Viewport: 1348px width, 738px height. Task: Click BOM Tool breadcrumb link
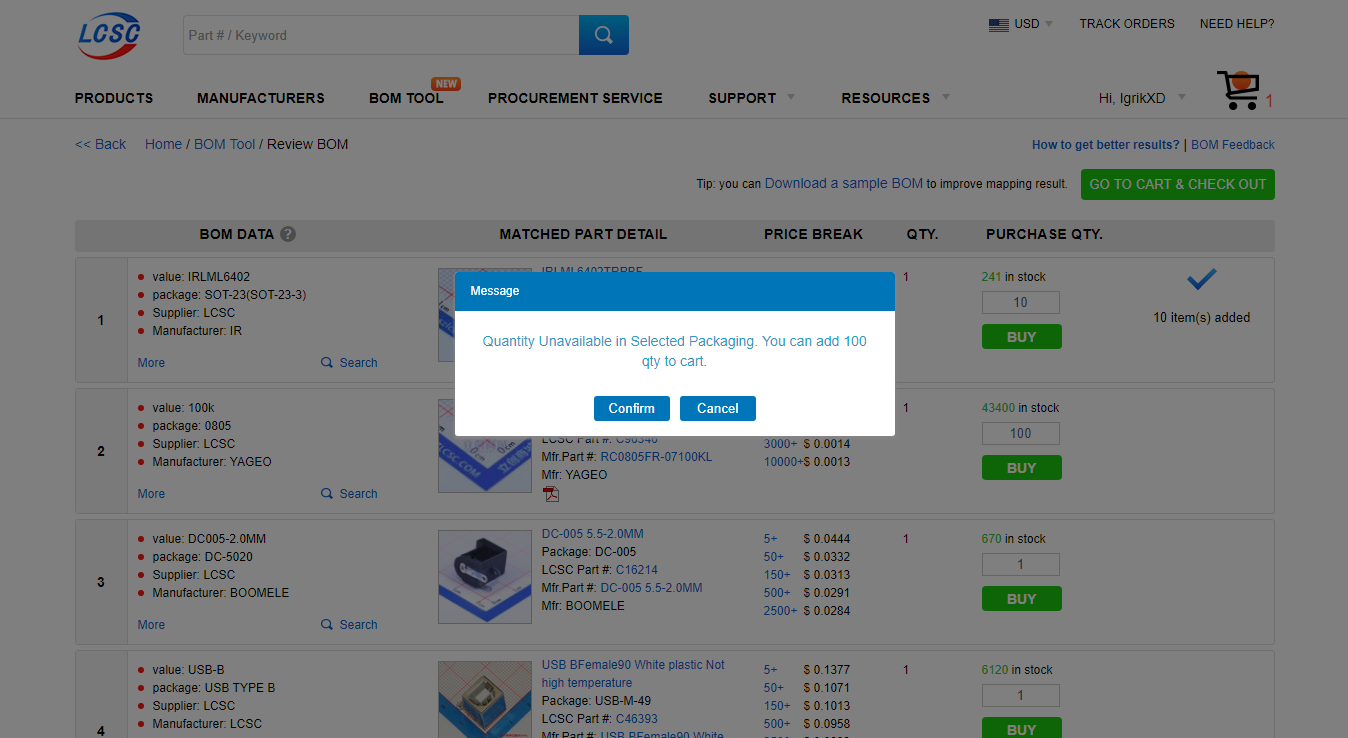(224, 144)
